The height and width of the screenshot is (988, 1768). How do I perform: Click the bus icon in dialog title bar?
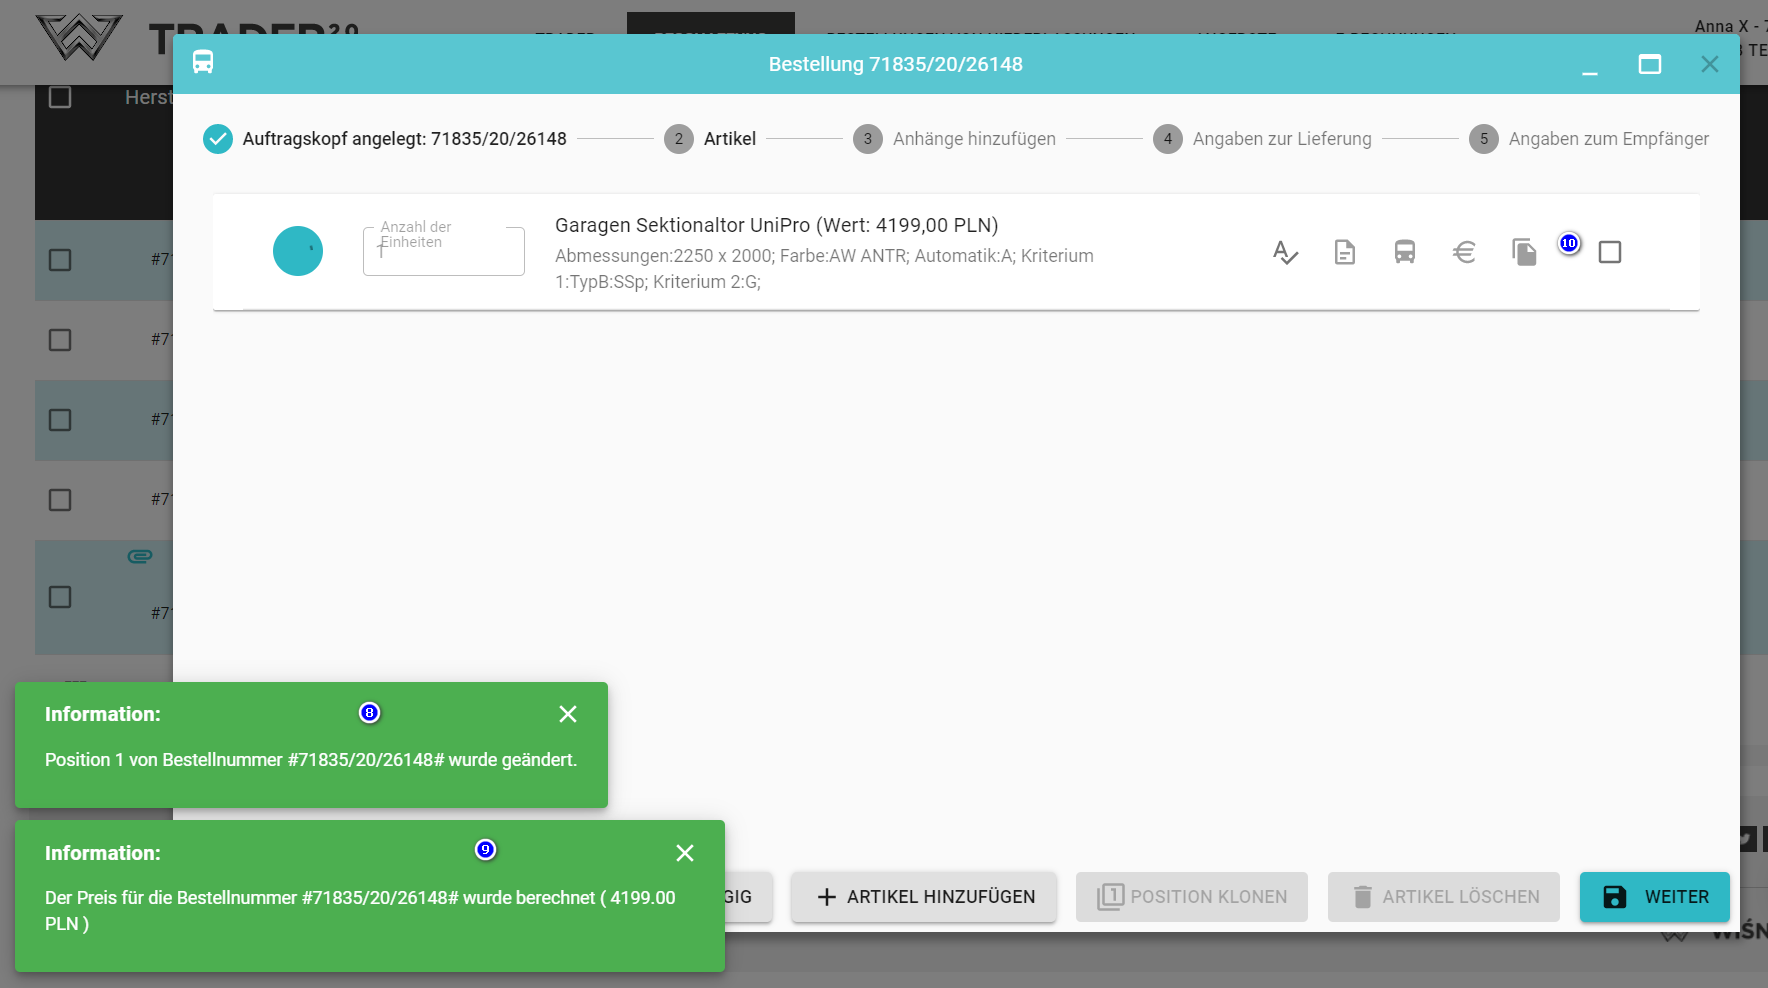pyautogui.click(x=203, y=63)
